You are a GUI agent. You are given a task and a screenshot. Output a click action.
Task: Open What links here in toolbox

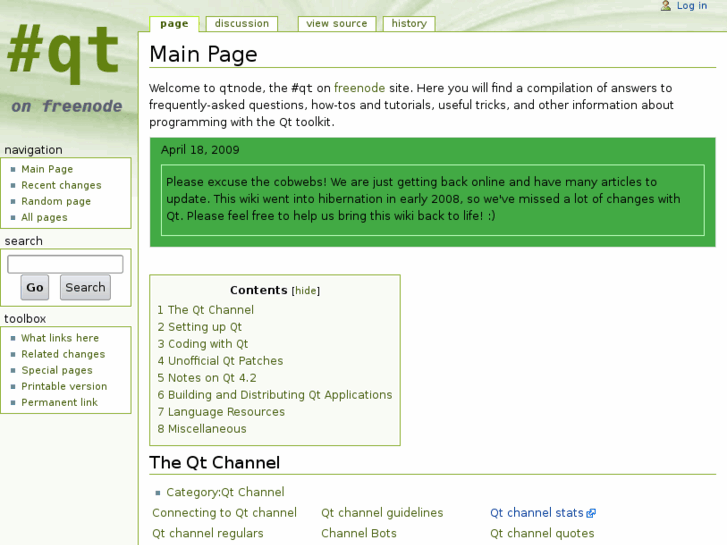[x=60, y=338]
